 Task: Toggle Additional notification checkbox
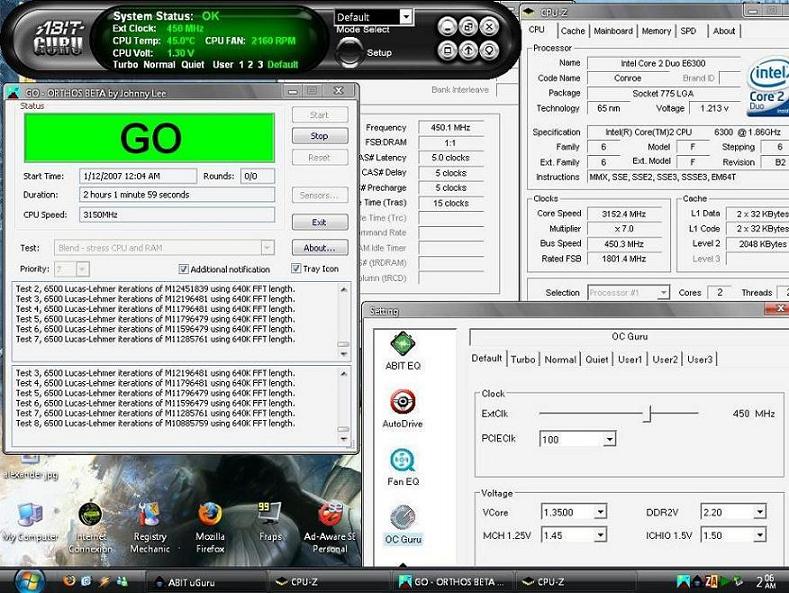184,269
